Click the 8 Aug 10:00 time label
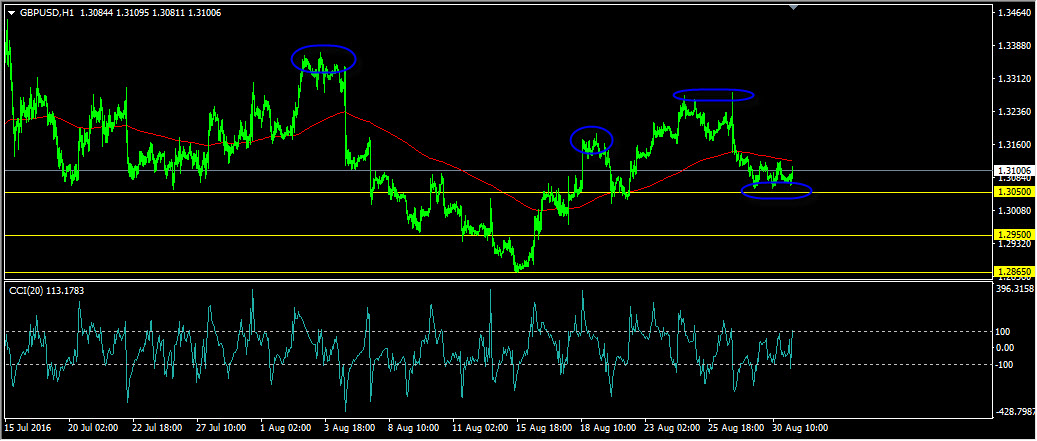This screenshot has height=441, width=1037. coord(414,428)
